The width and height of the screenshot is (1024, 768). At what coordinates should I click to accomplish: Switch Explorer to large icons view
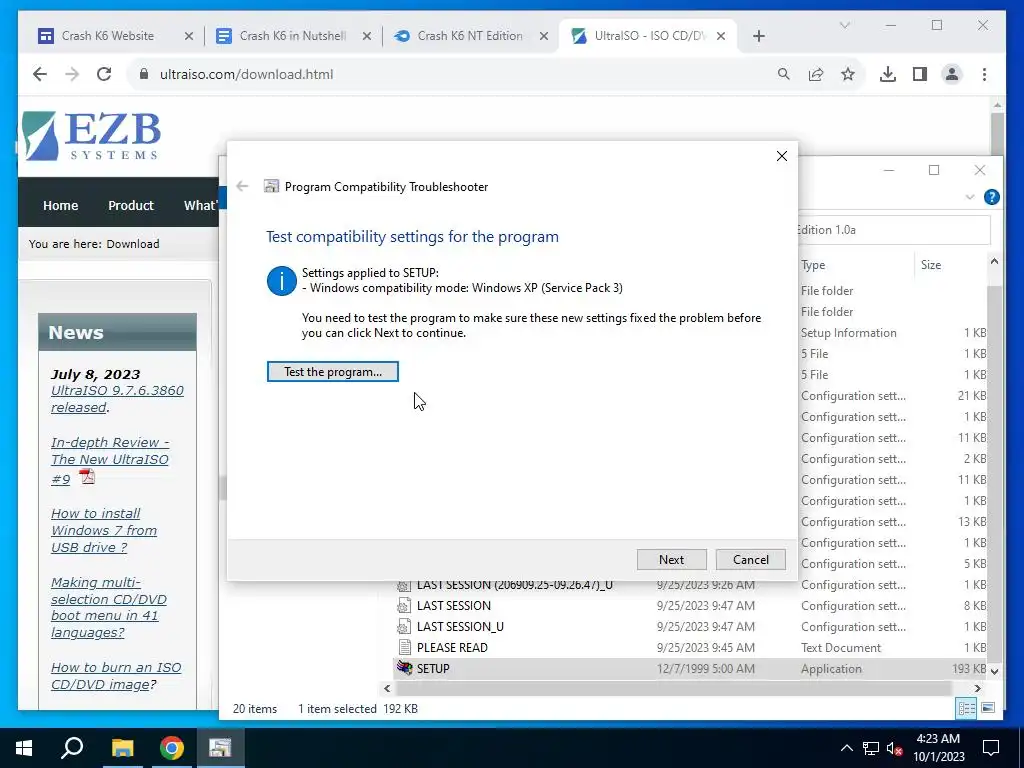click(x=988, y=709)
